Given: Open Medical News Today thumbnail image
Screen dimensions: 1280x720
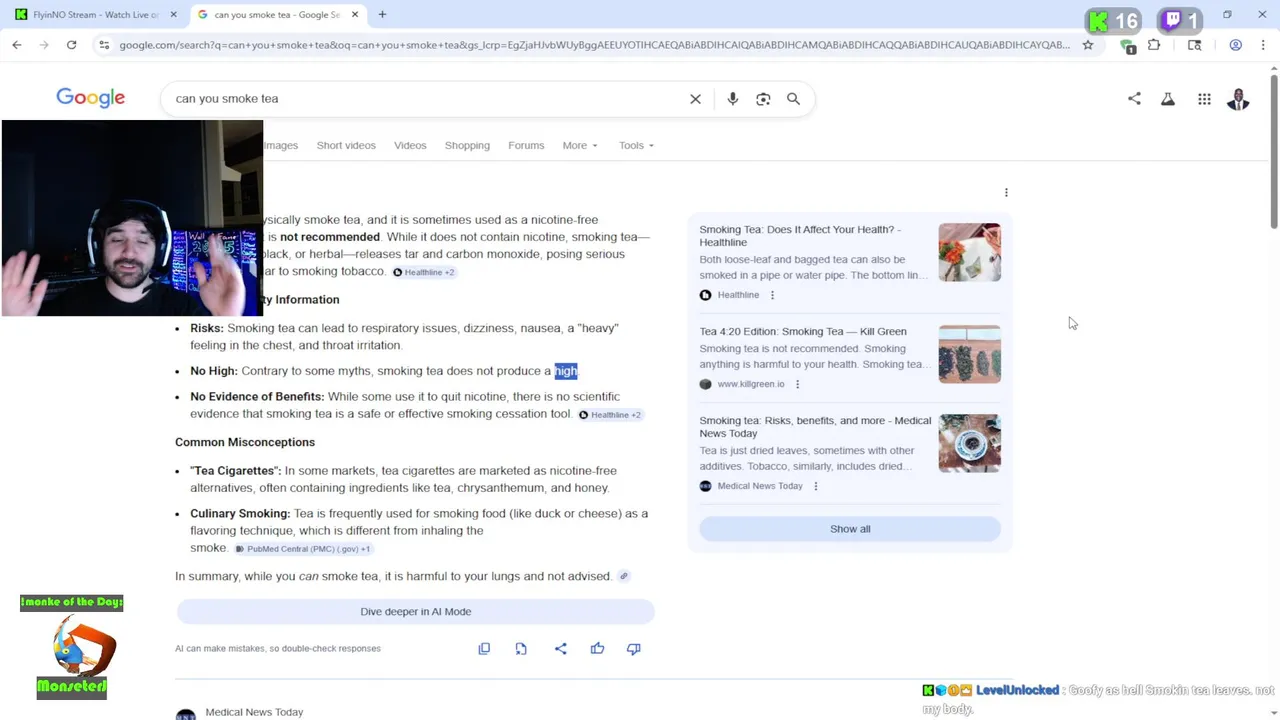Looking at the screenshot, I should (969, 443).
